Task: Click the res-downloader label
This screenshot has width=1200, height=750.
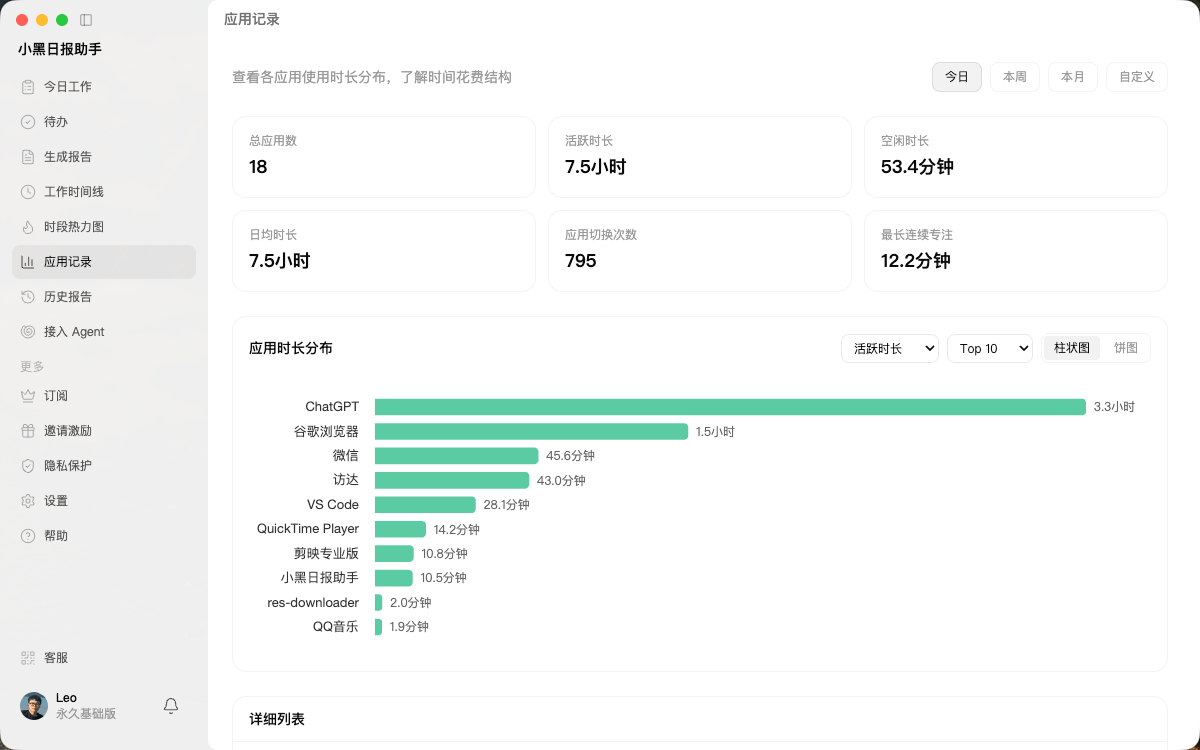Action: tap(313, 602)
